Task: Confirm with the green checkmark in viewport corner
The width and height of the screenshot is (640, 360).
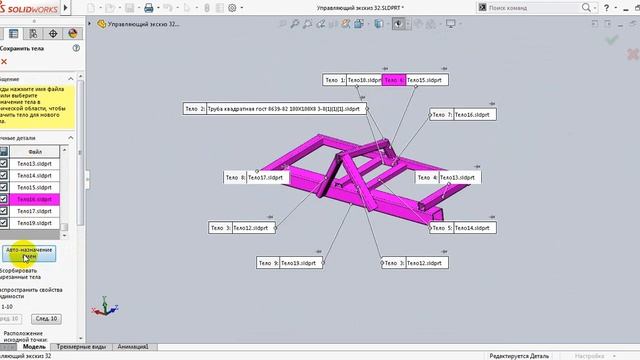Action: [x=612, y=40]
